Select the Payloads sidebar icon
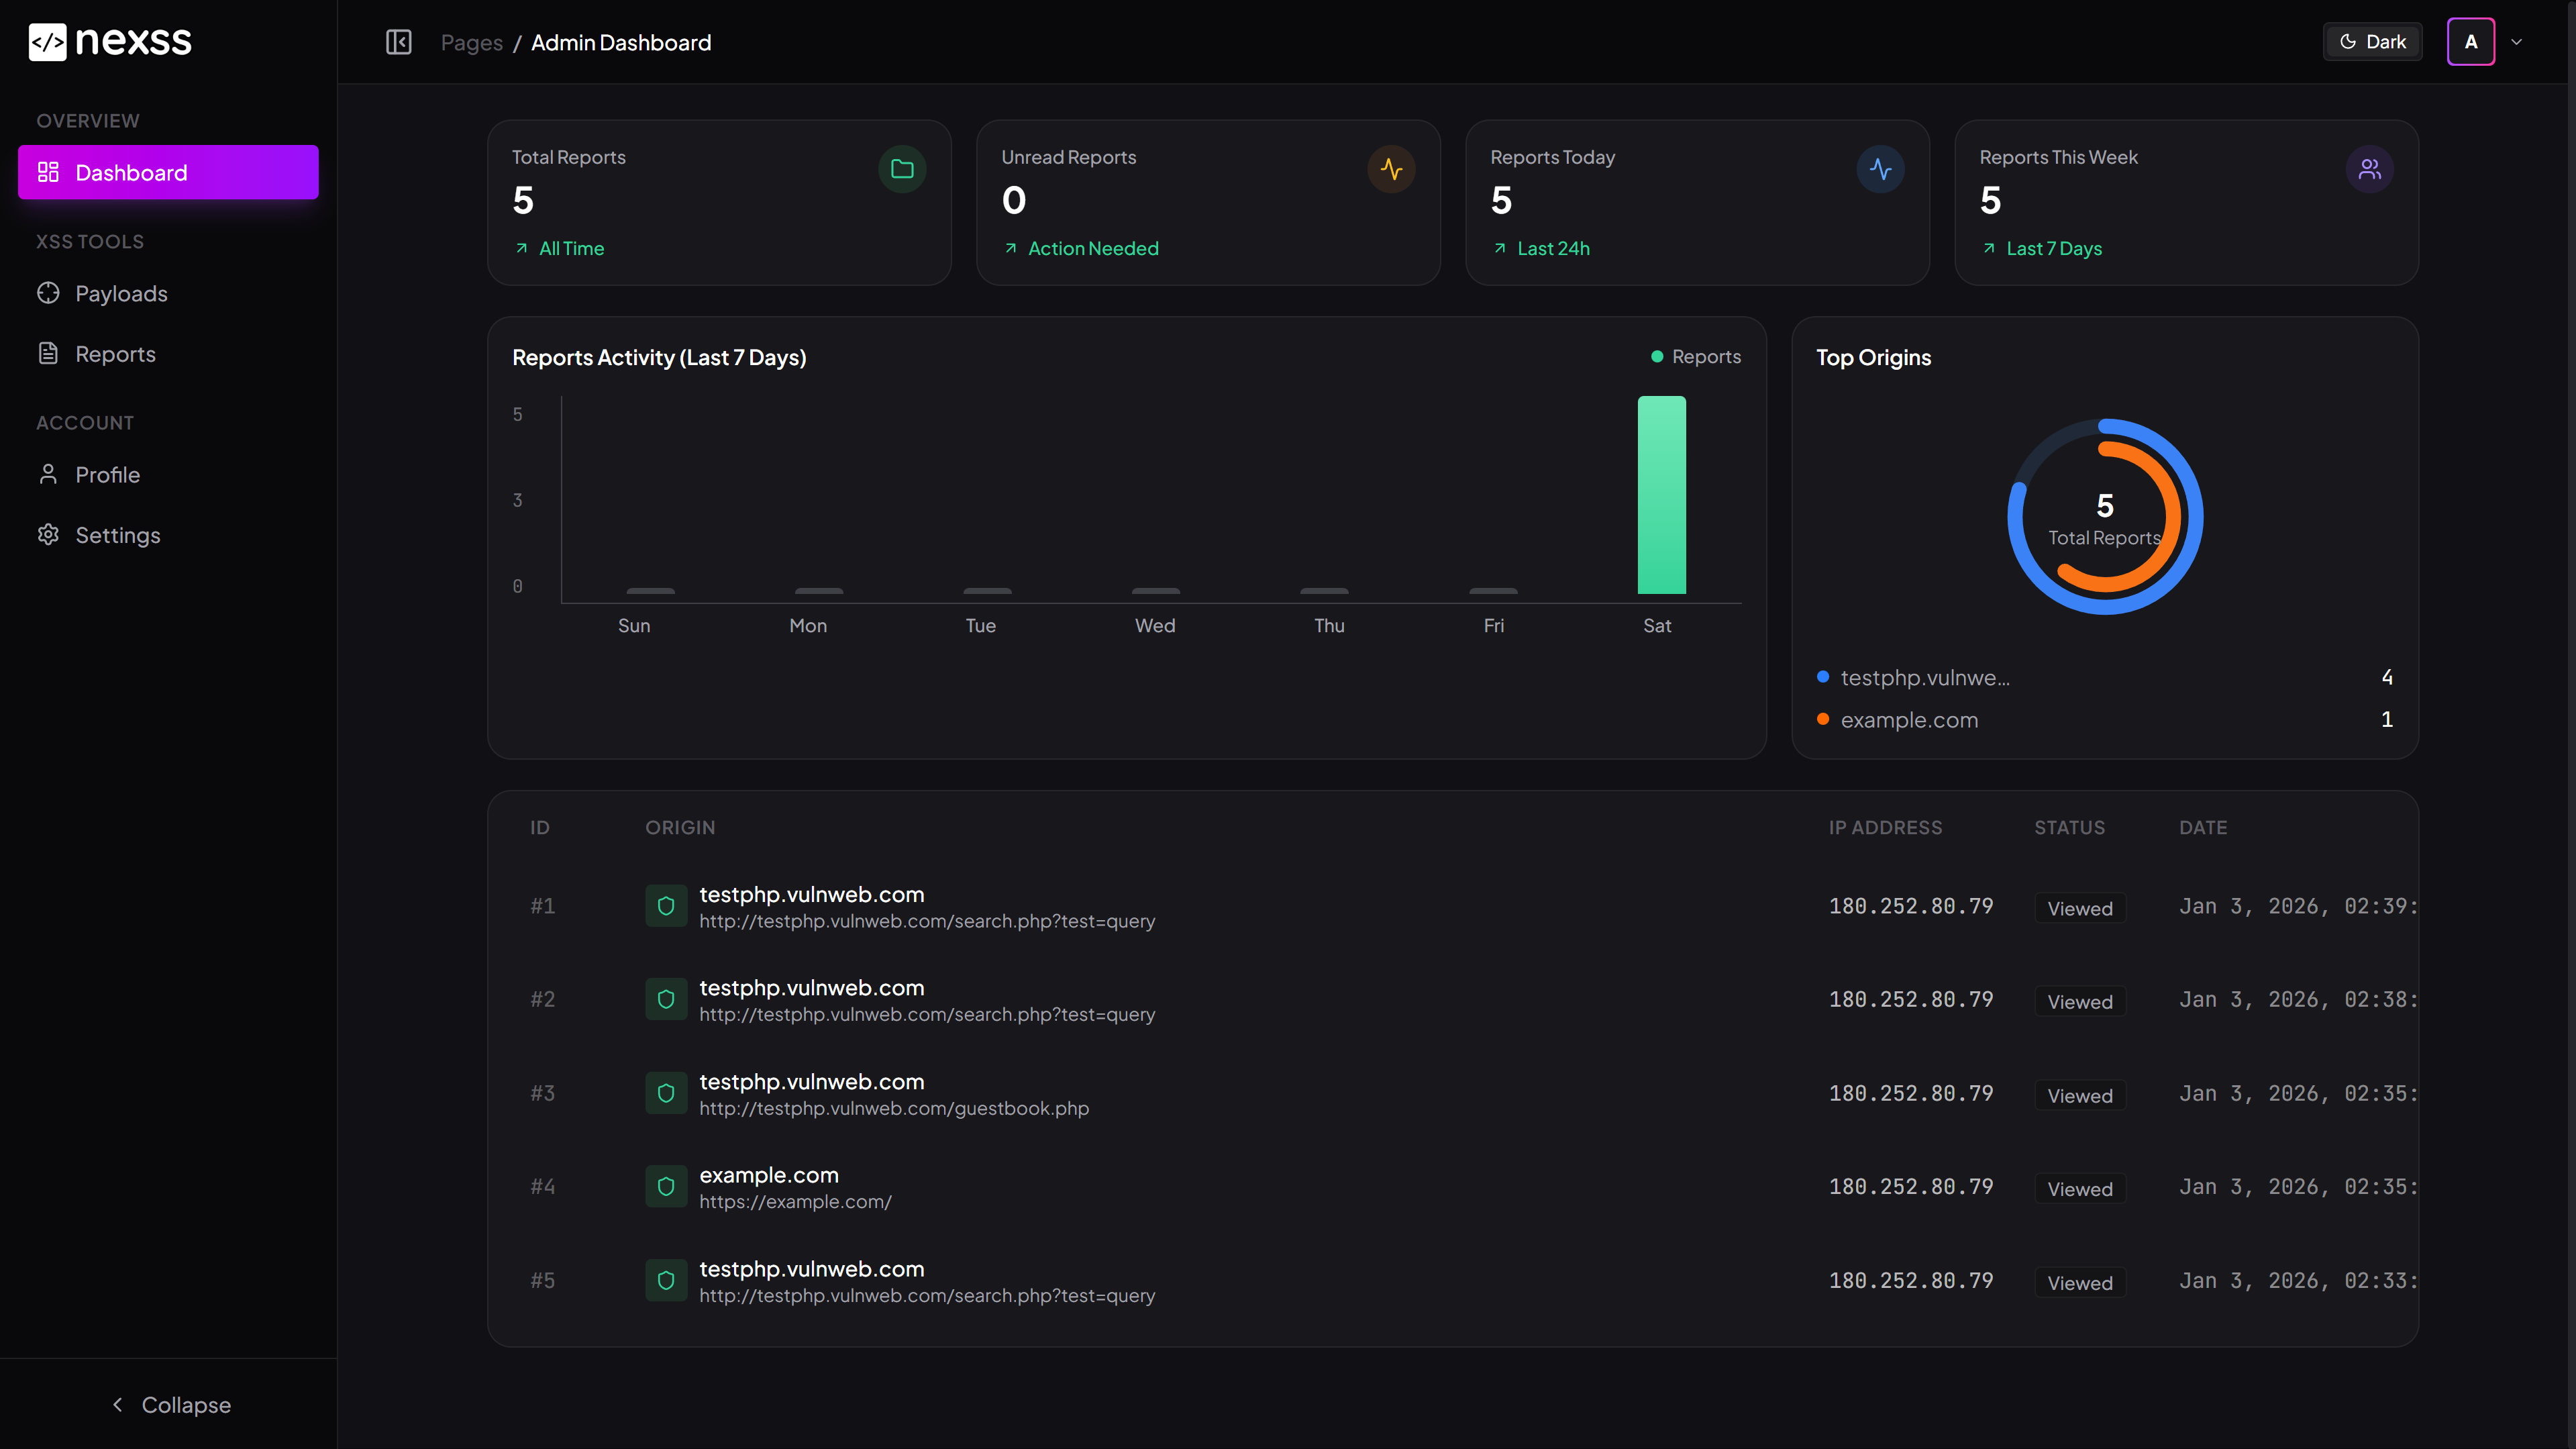Image resolution: width=2576 pixels, height=1449 pixels. point(48,293)
